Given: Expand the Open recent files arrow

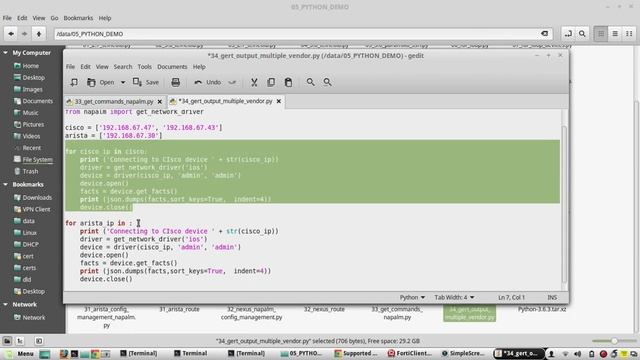Looking at the screenshot, I should point(122,82).
